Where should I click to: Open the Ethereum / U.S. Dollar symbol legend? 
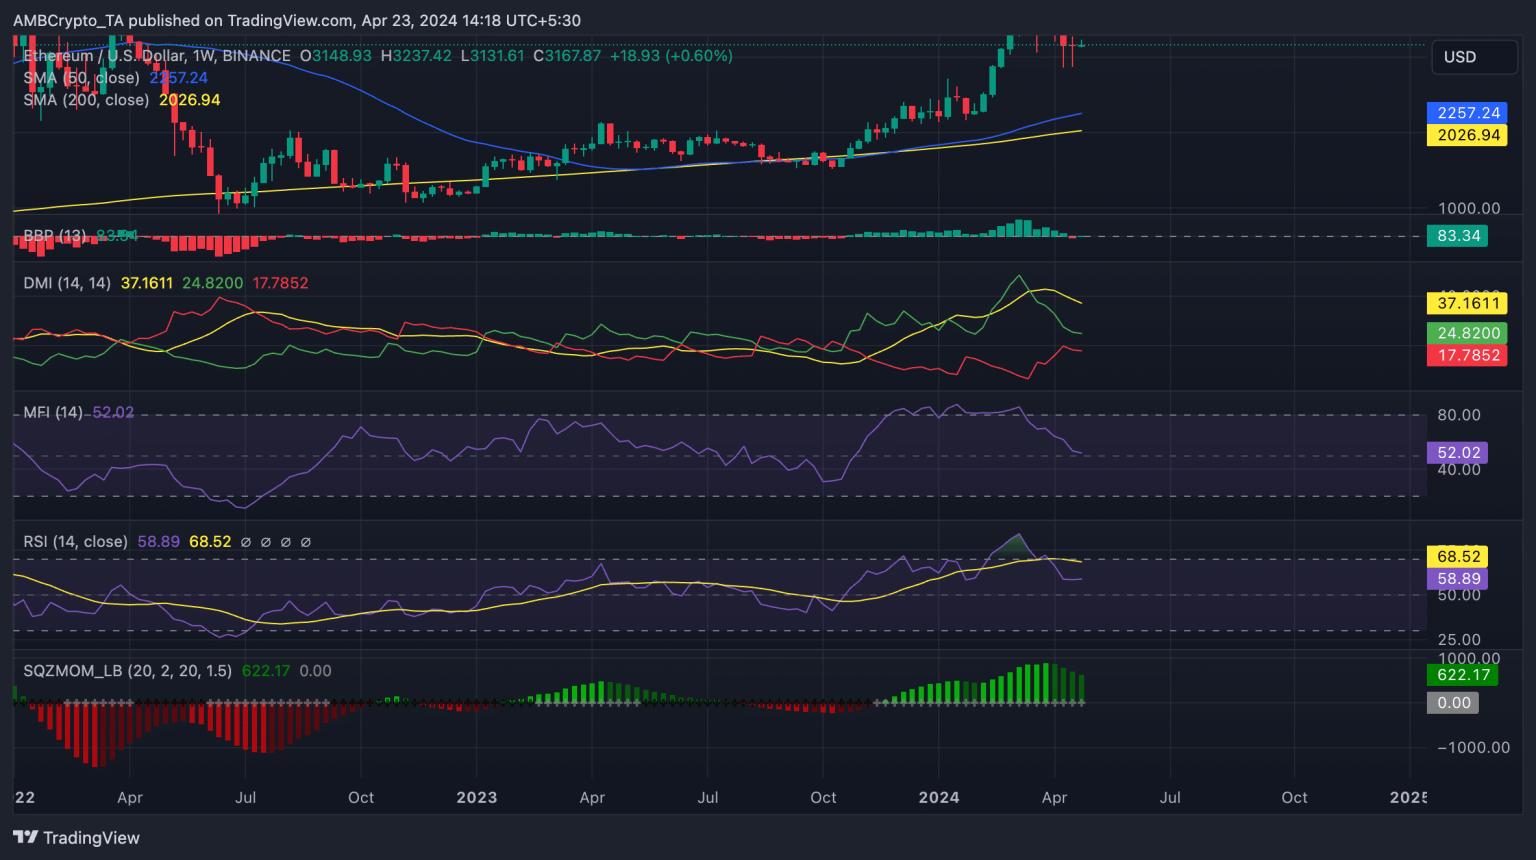point(157,56)
